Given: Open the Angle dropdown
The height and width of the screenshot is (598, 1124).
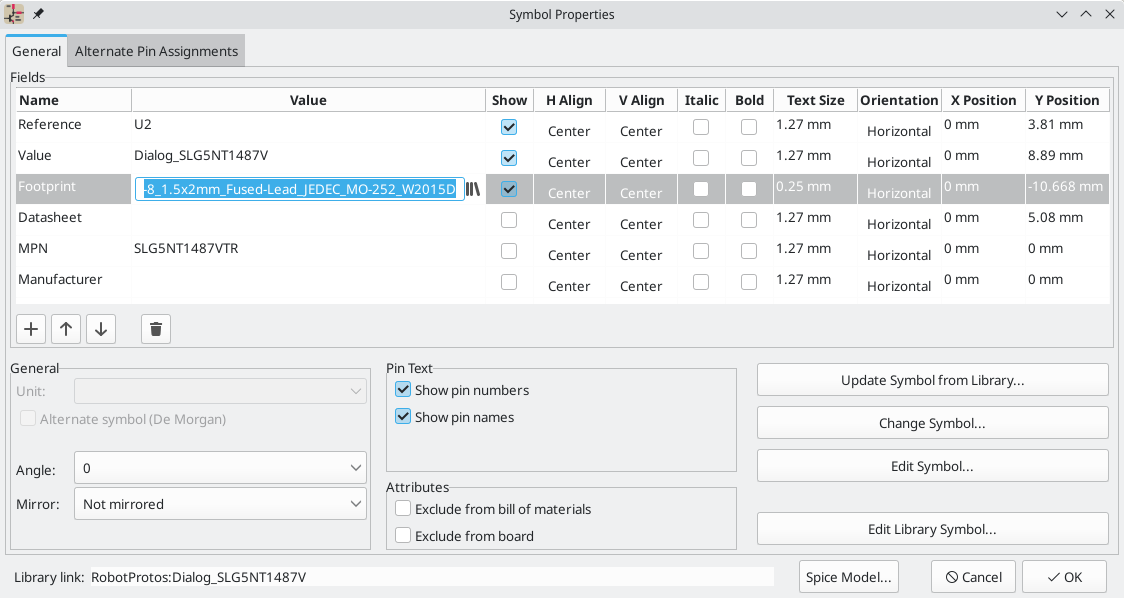Looking at the screenshot, I should [219, 467].
